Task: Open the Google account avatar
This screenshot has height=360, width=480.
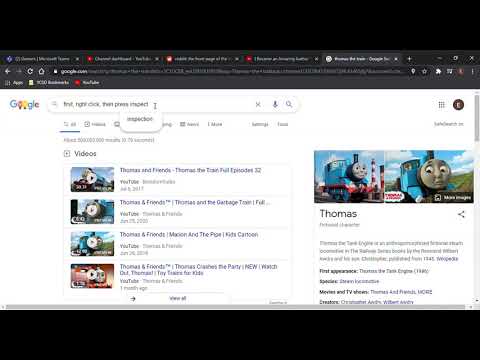Action: click(458, 105)
